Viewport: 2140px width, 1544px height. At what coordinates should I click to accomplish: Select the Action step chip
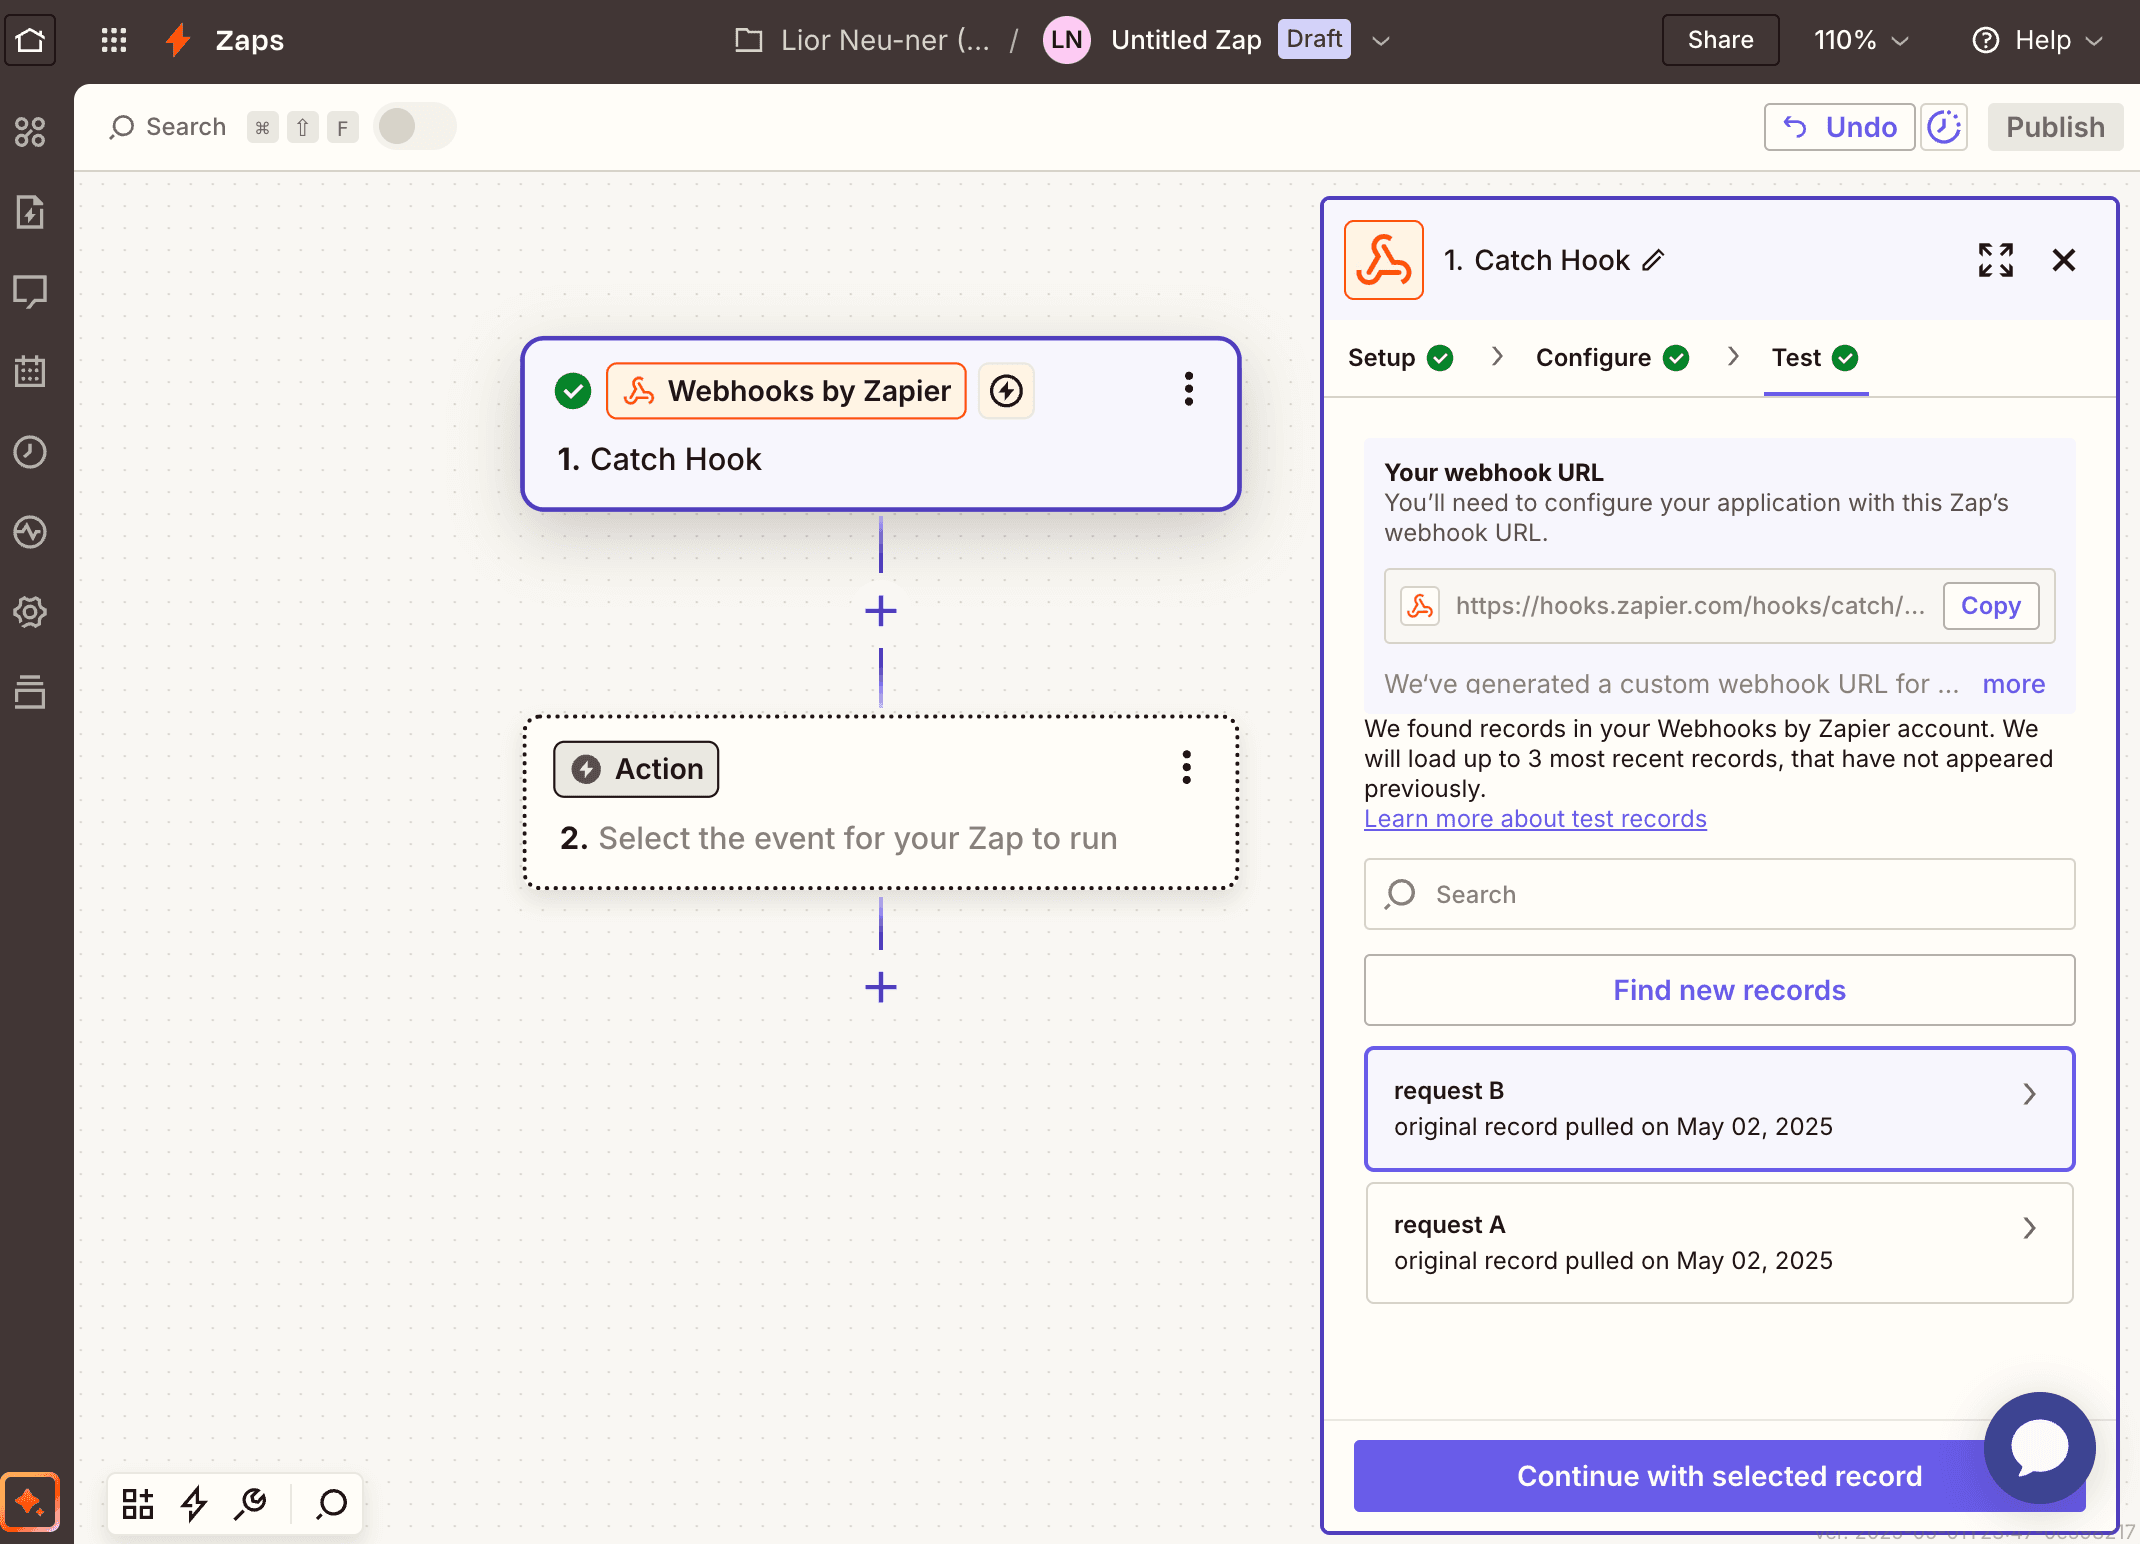(636, 769)
